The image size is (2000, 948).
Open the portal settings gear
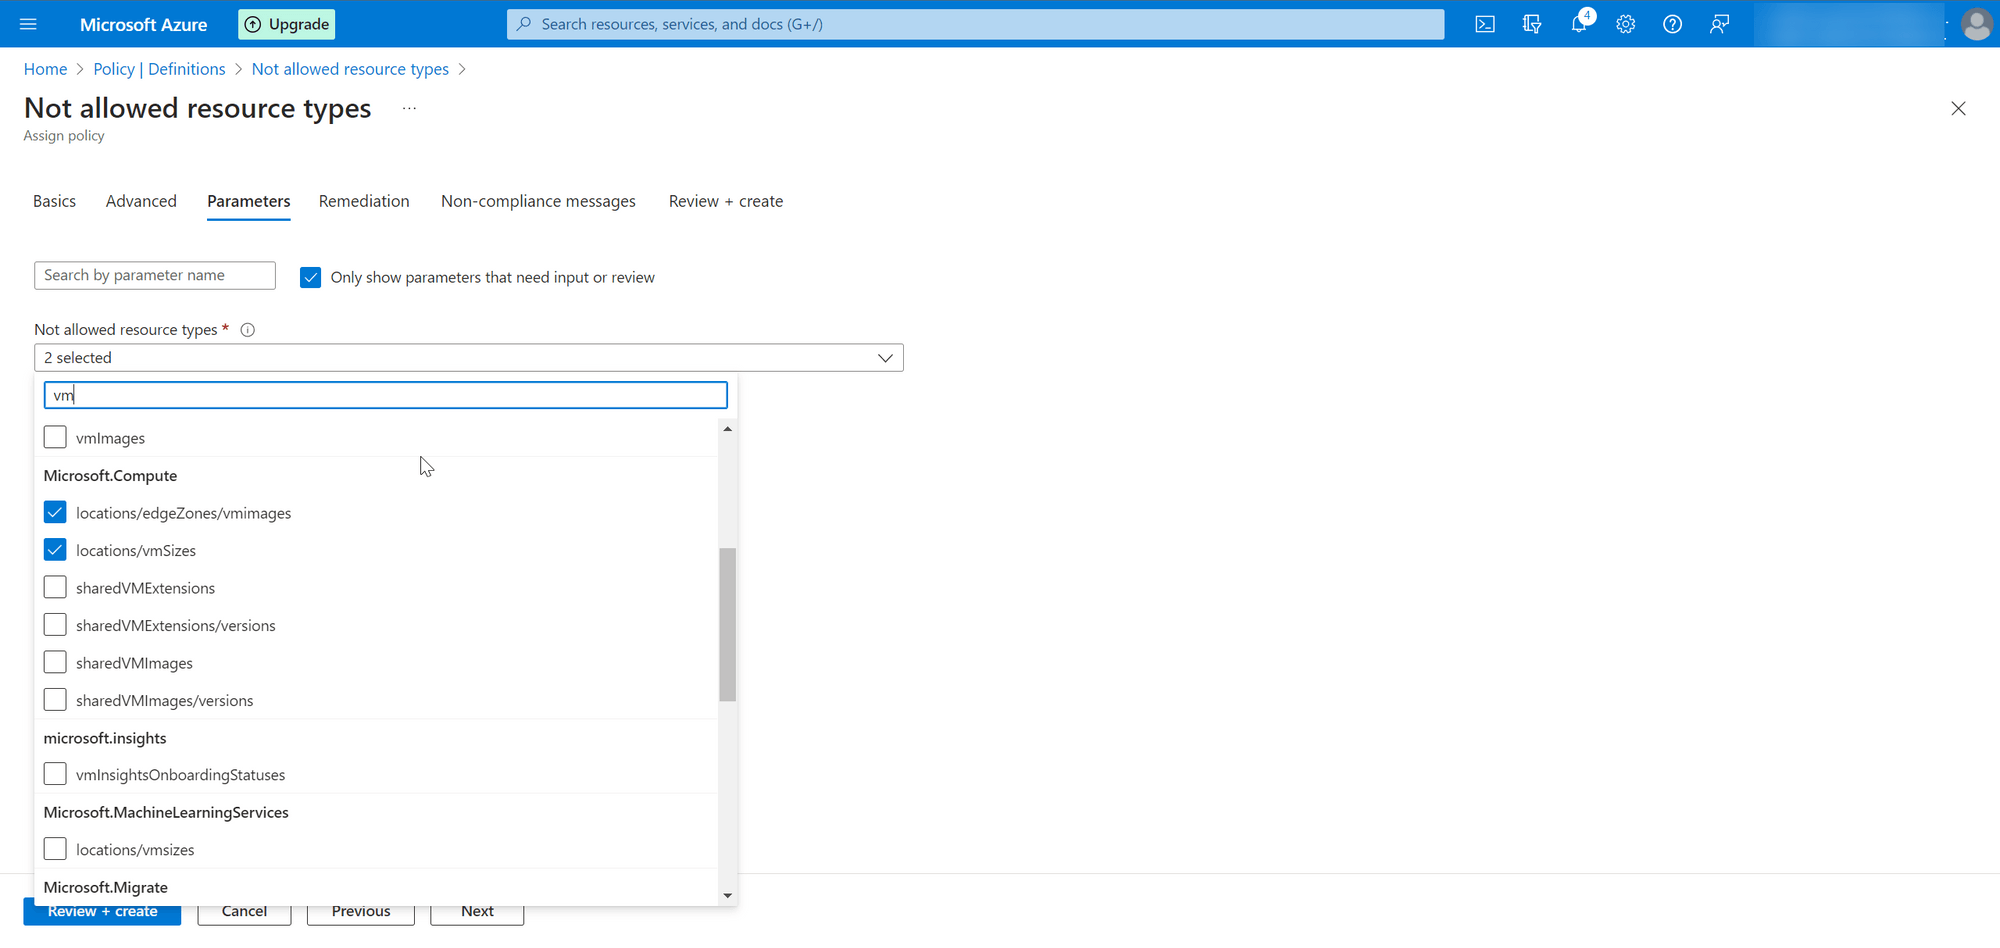1625,24
